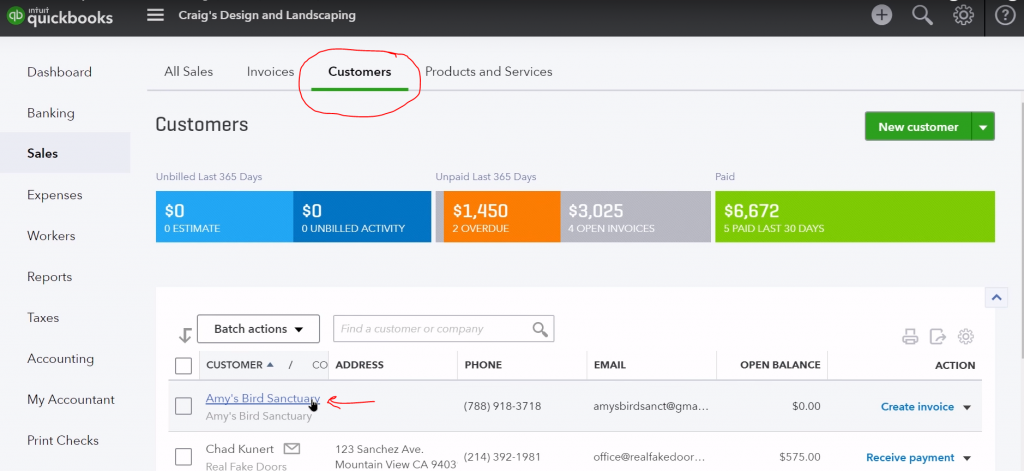The width and height of the screenshot is (1024, 471).
Task: Switch to the Invoices tab
Action: pos(270,72)
